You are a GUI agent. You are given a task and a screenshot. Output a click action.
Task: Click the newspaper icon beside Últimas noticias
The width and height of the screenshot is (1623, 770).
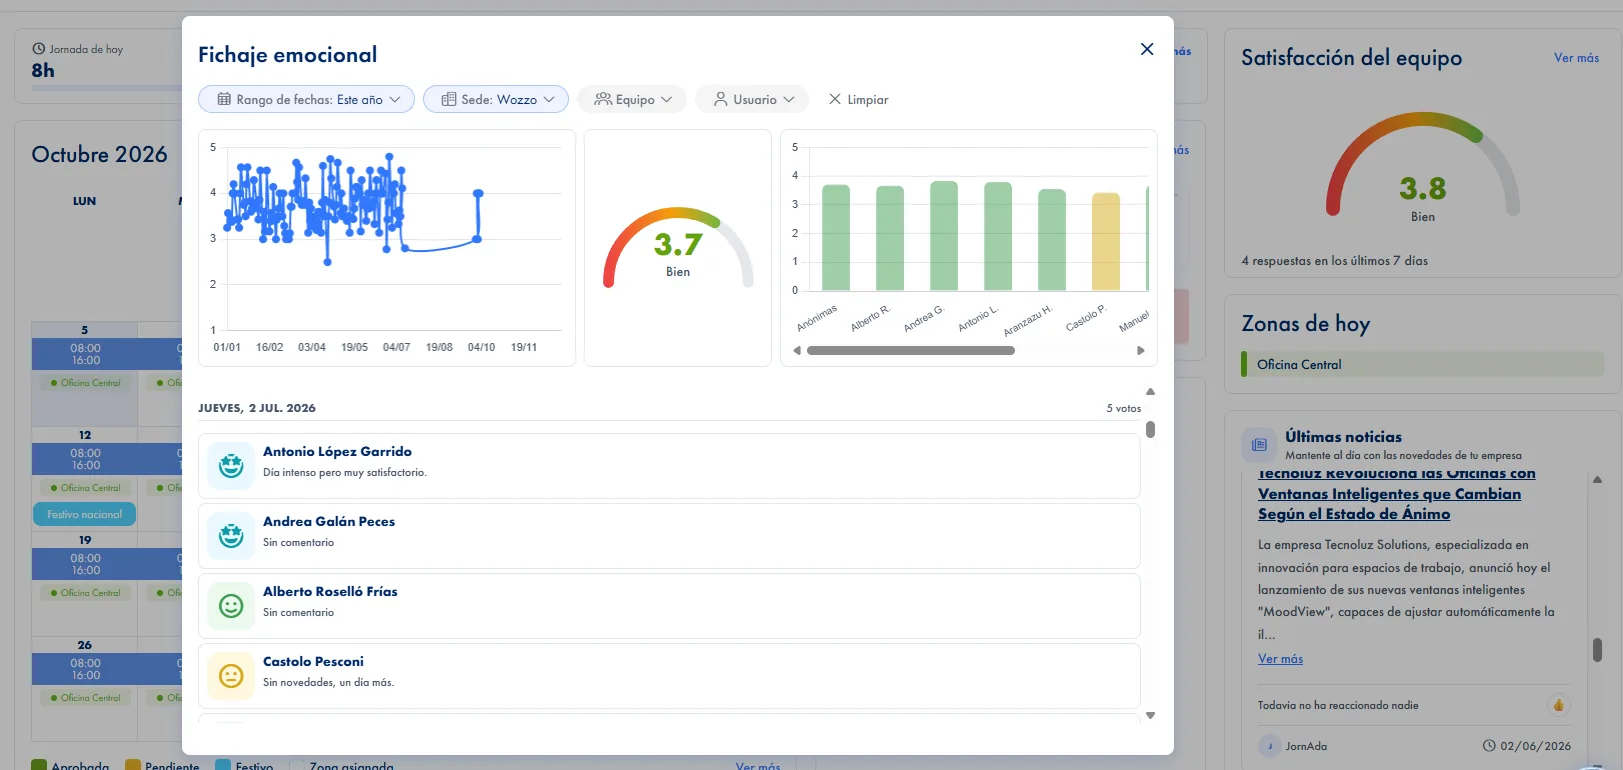click(1259, 445)
